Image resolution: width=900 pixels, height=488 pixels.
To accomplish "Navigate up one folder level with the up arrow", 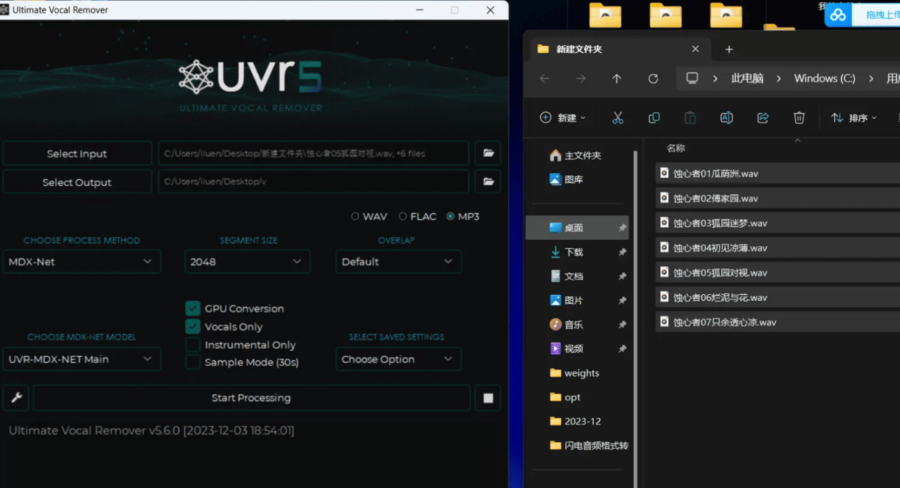I will pyautogui.click(x=617, y=78).
